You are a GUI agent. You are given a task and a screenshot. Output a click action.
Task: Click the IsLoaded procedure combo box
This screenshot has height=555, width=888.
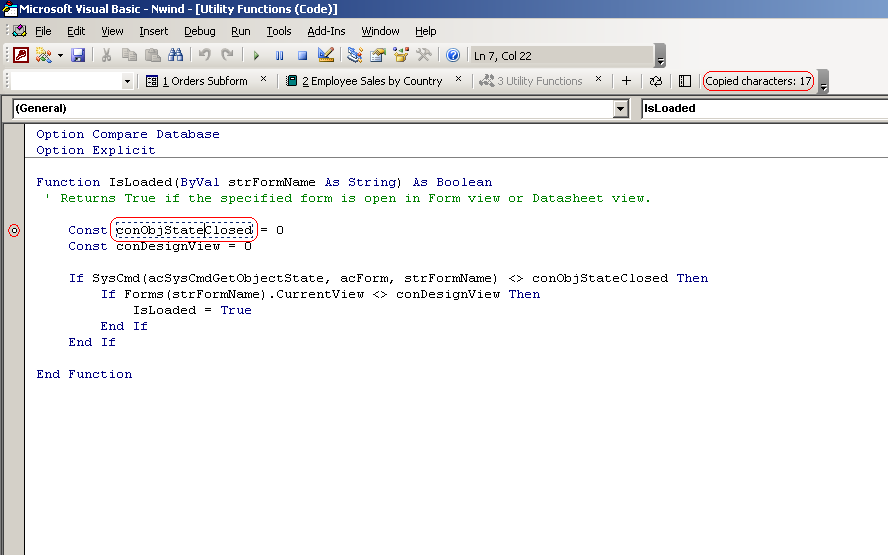tap(765, 109)
